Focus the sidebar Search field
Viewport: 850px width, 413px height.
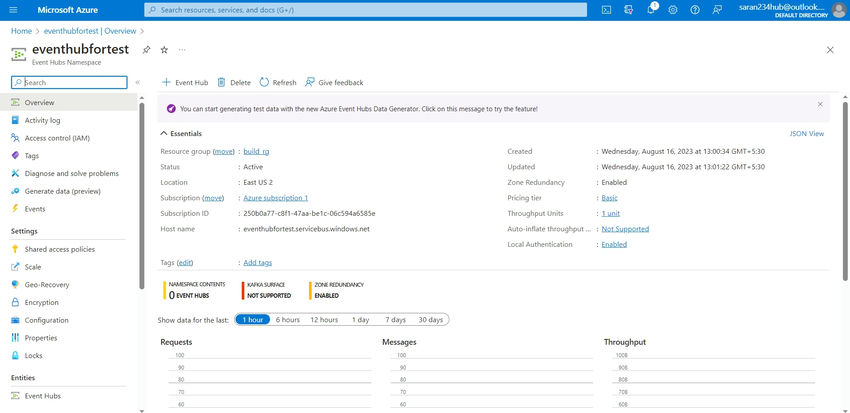pyautogui.click(x=69, y=82)
